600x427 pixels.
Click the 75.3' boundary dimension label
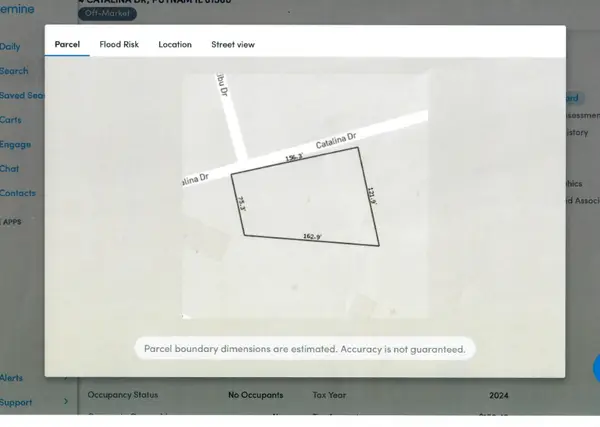point(241,204)
